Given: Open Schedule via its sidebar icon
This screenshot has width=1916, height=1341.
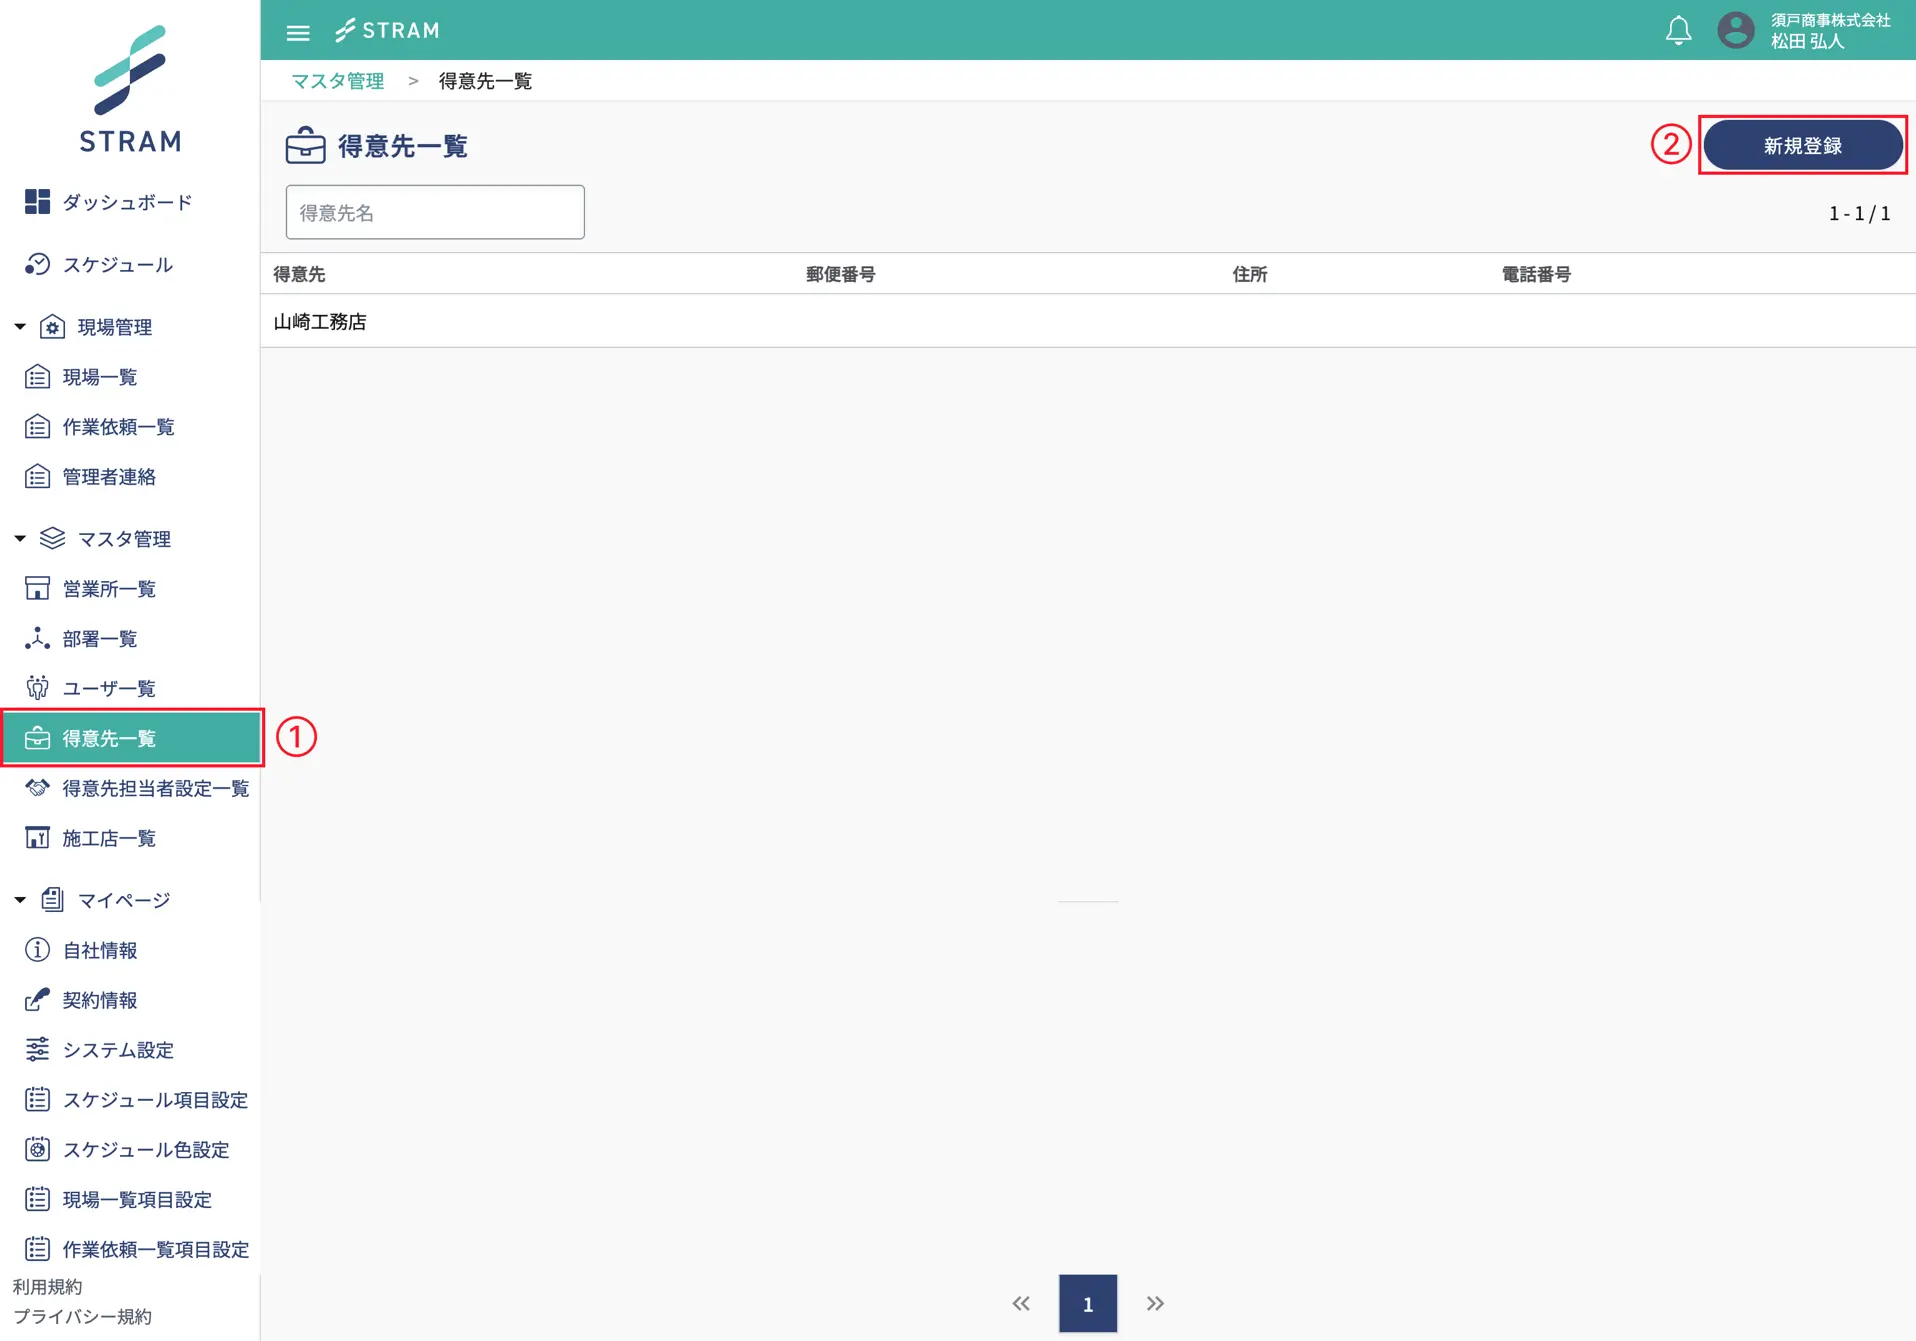Looking at the screenshot, I should point(37,264).
